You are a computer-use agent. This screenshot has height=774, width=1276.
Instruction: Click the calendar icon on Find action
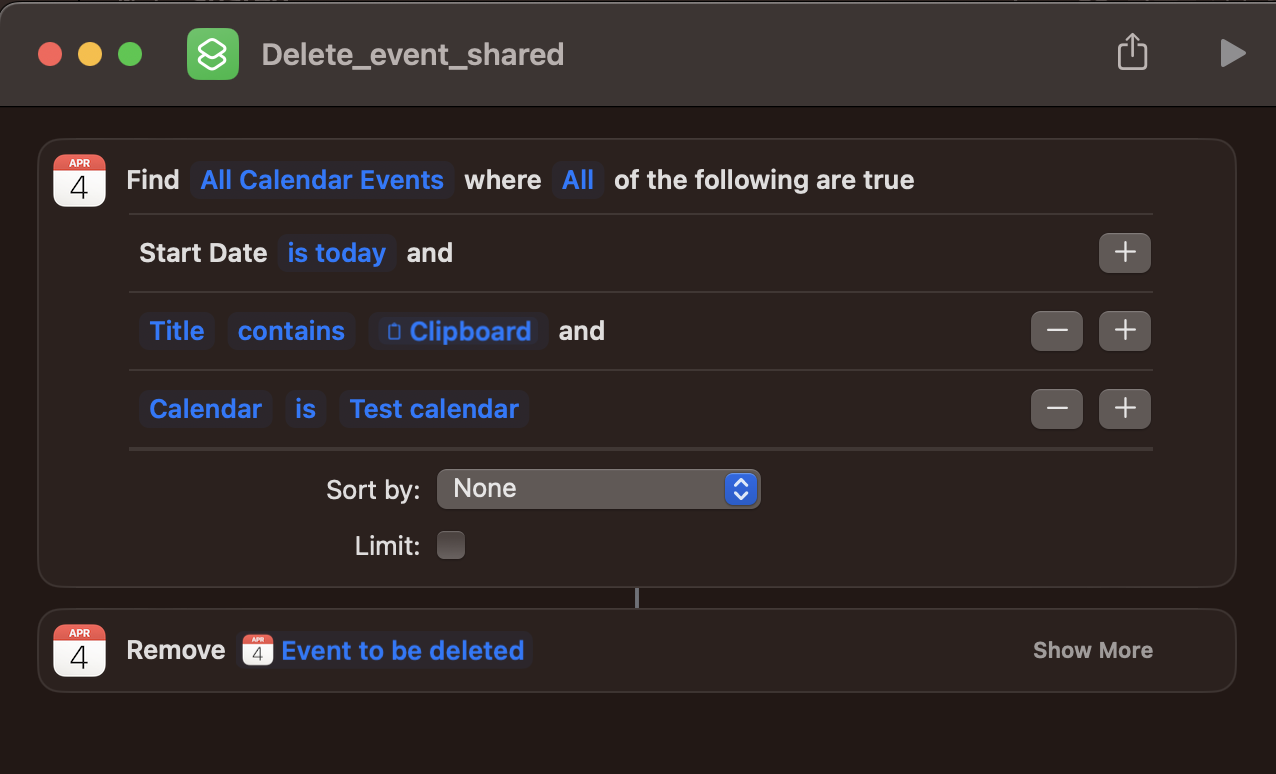(79, 180)
